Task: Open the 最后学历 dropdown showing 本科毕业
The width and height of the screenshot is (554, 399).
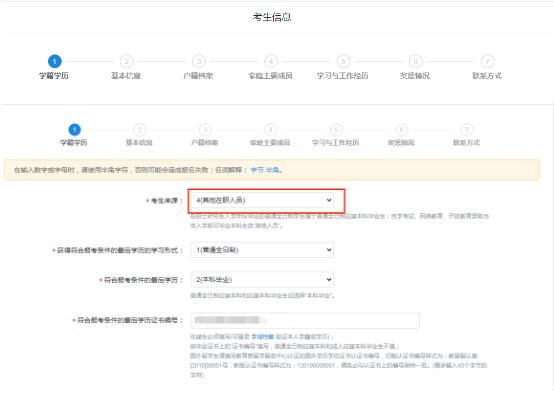Action: (262, 280)
